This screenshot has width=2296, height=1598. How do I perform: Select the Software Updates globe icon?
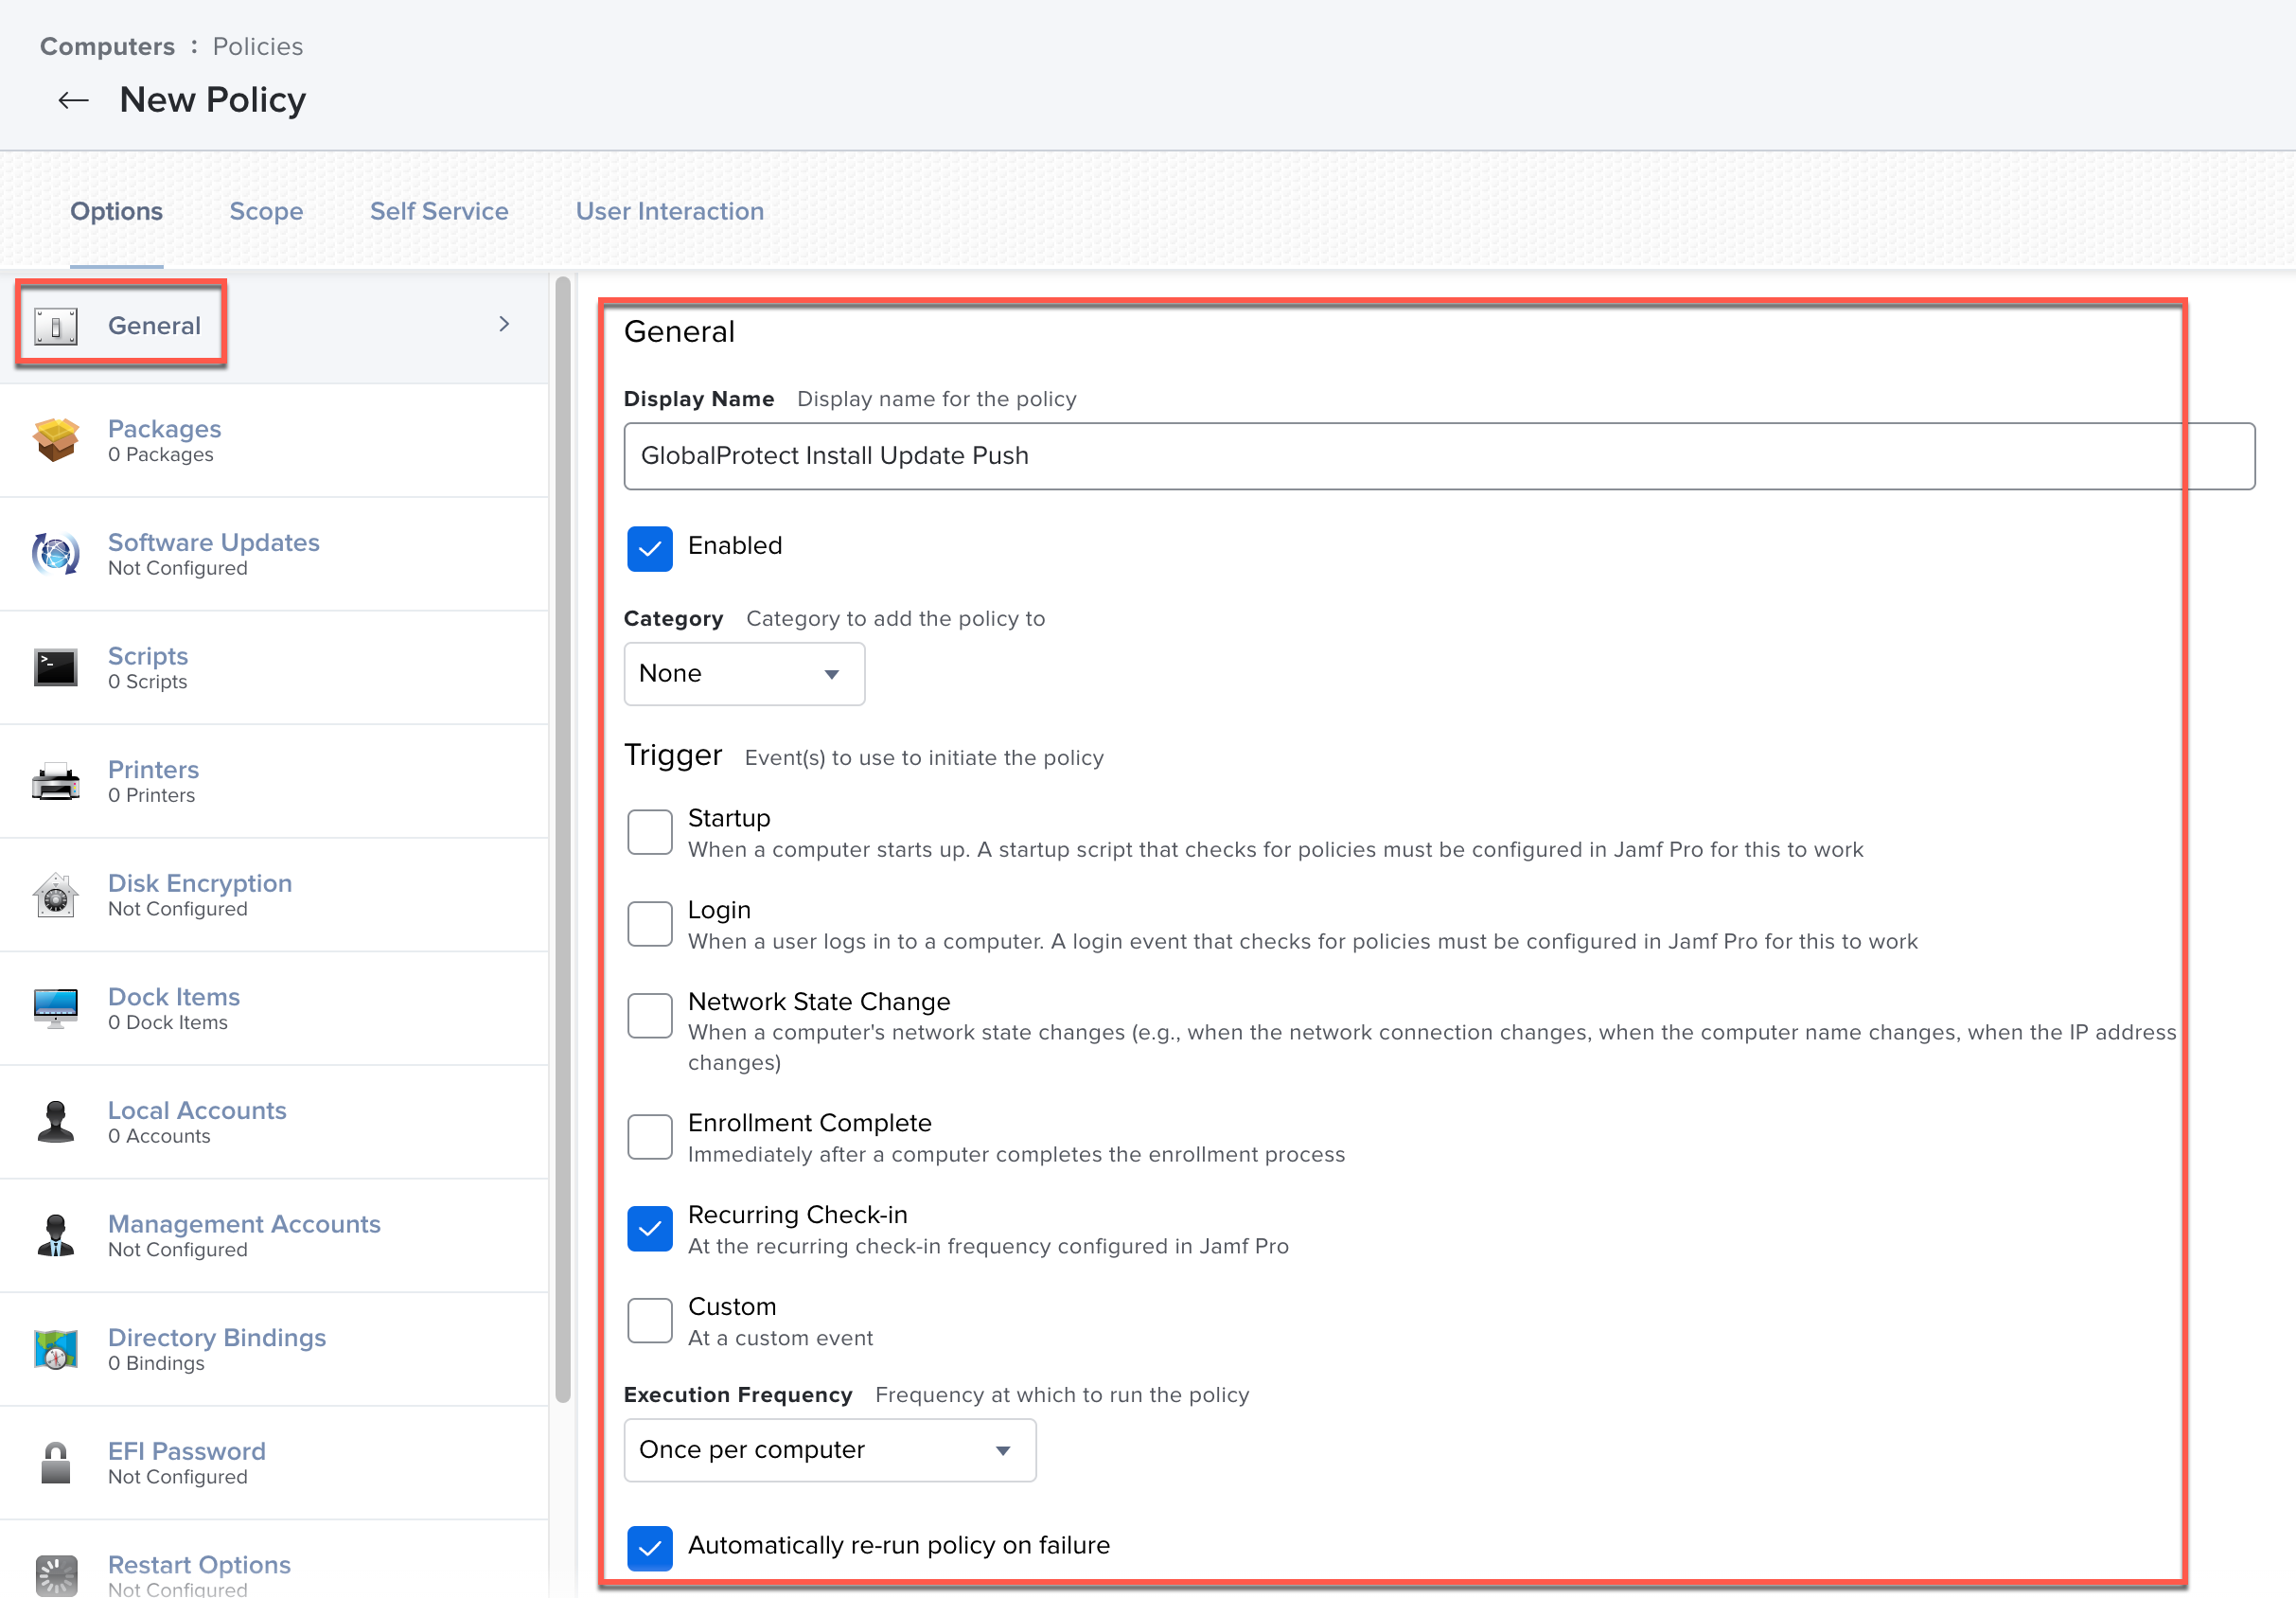pos(56,554)
